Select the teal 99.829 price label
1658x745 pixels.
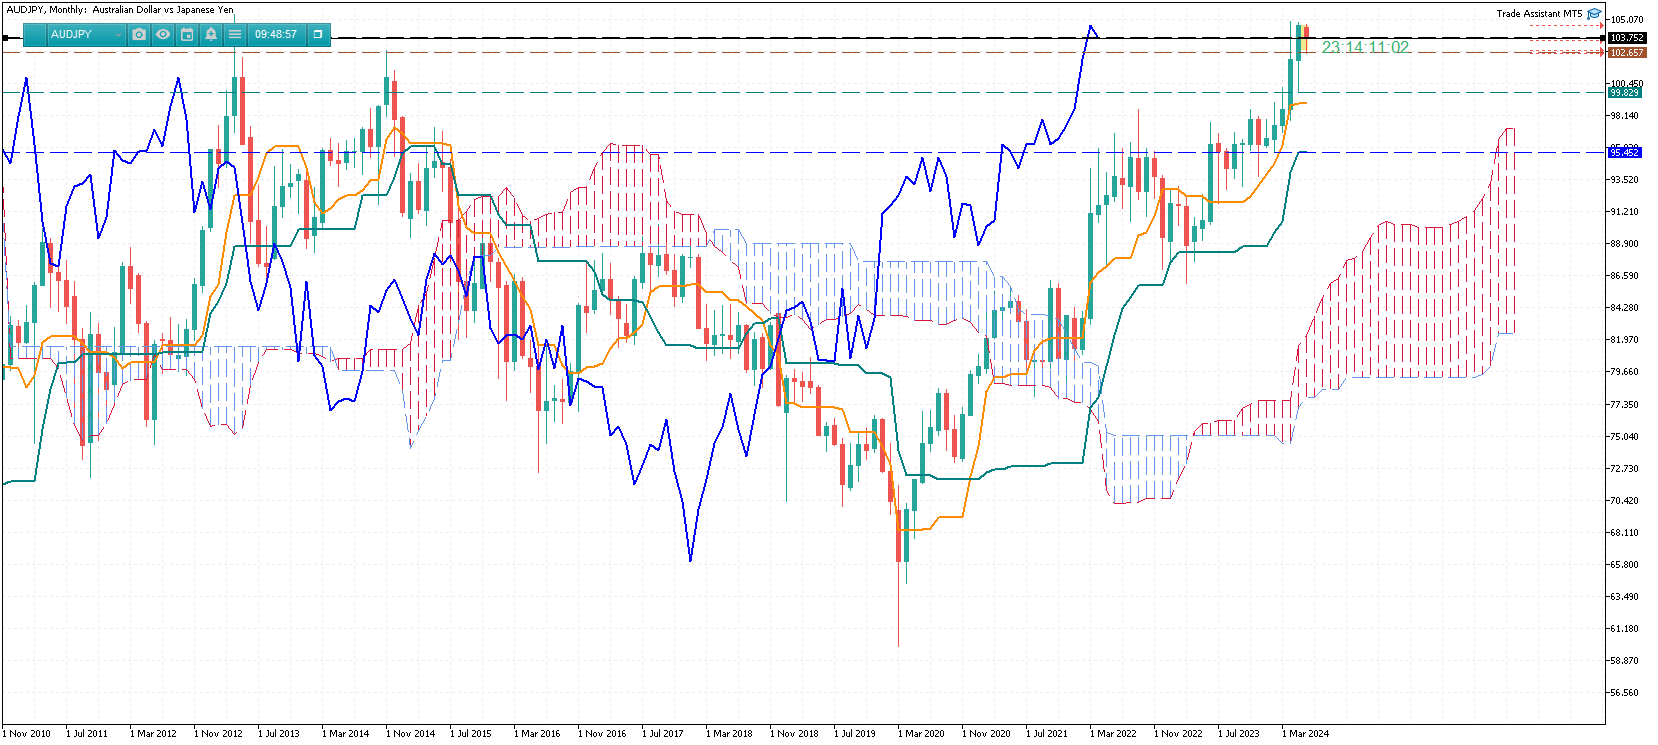[1624, 92]
